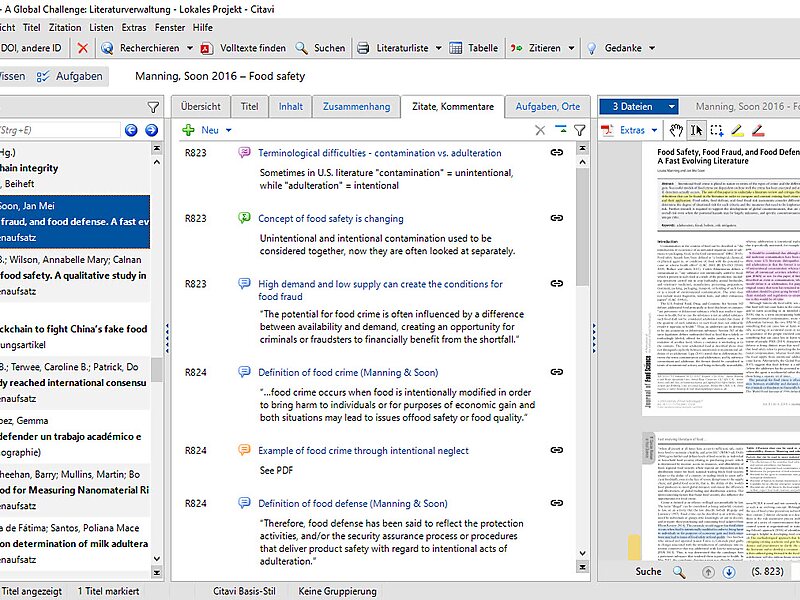Click the title list vertical scrollbar thumb

[x=157, y=369]
